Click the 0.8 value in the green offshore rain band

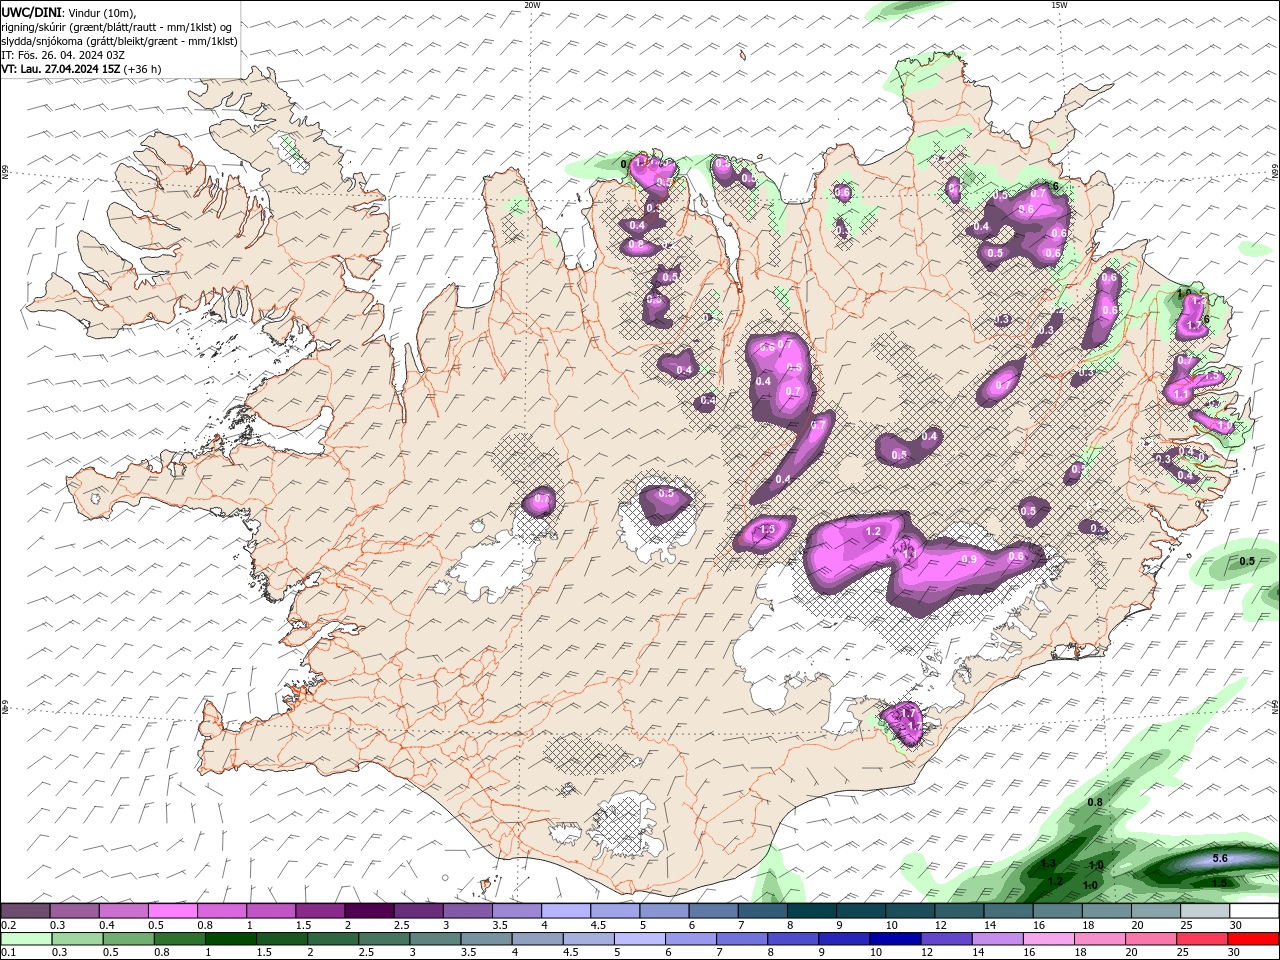[1095, 803]
